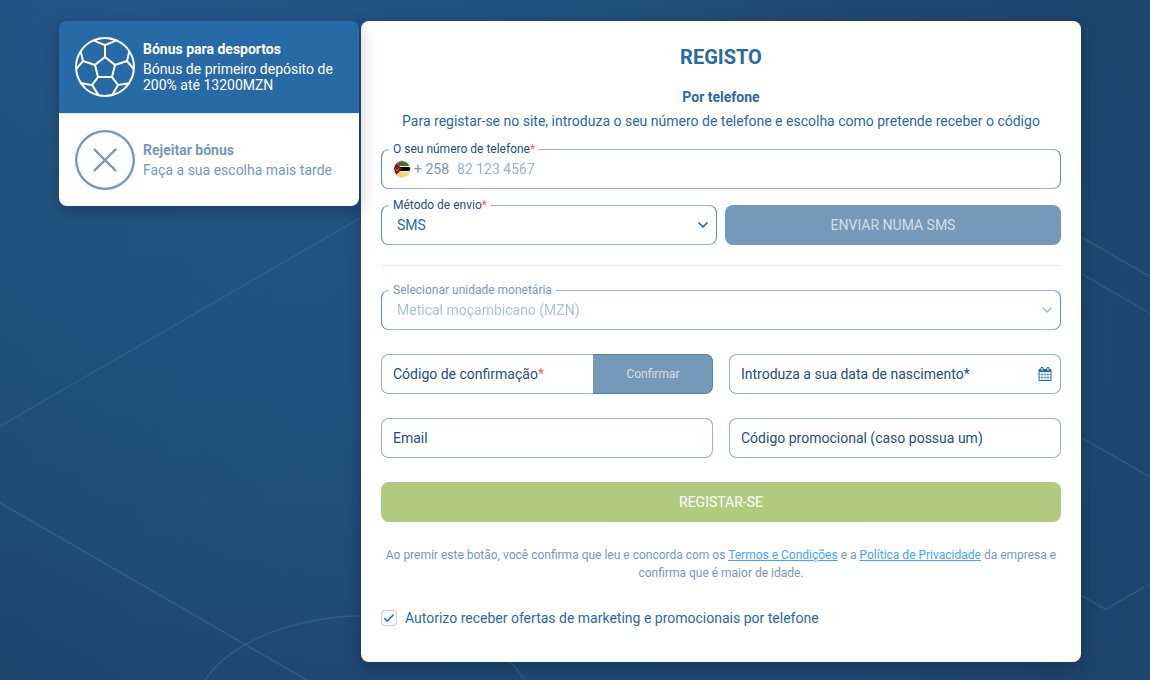This screenshot has height=680, width=1150.
Task: Focus the data de nascimento field
Action: [895, 374]
